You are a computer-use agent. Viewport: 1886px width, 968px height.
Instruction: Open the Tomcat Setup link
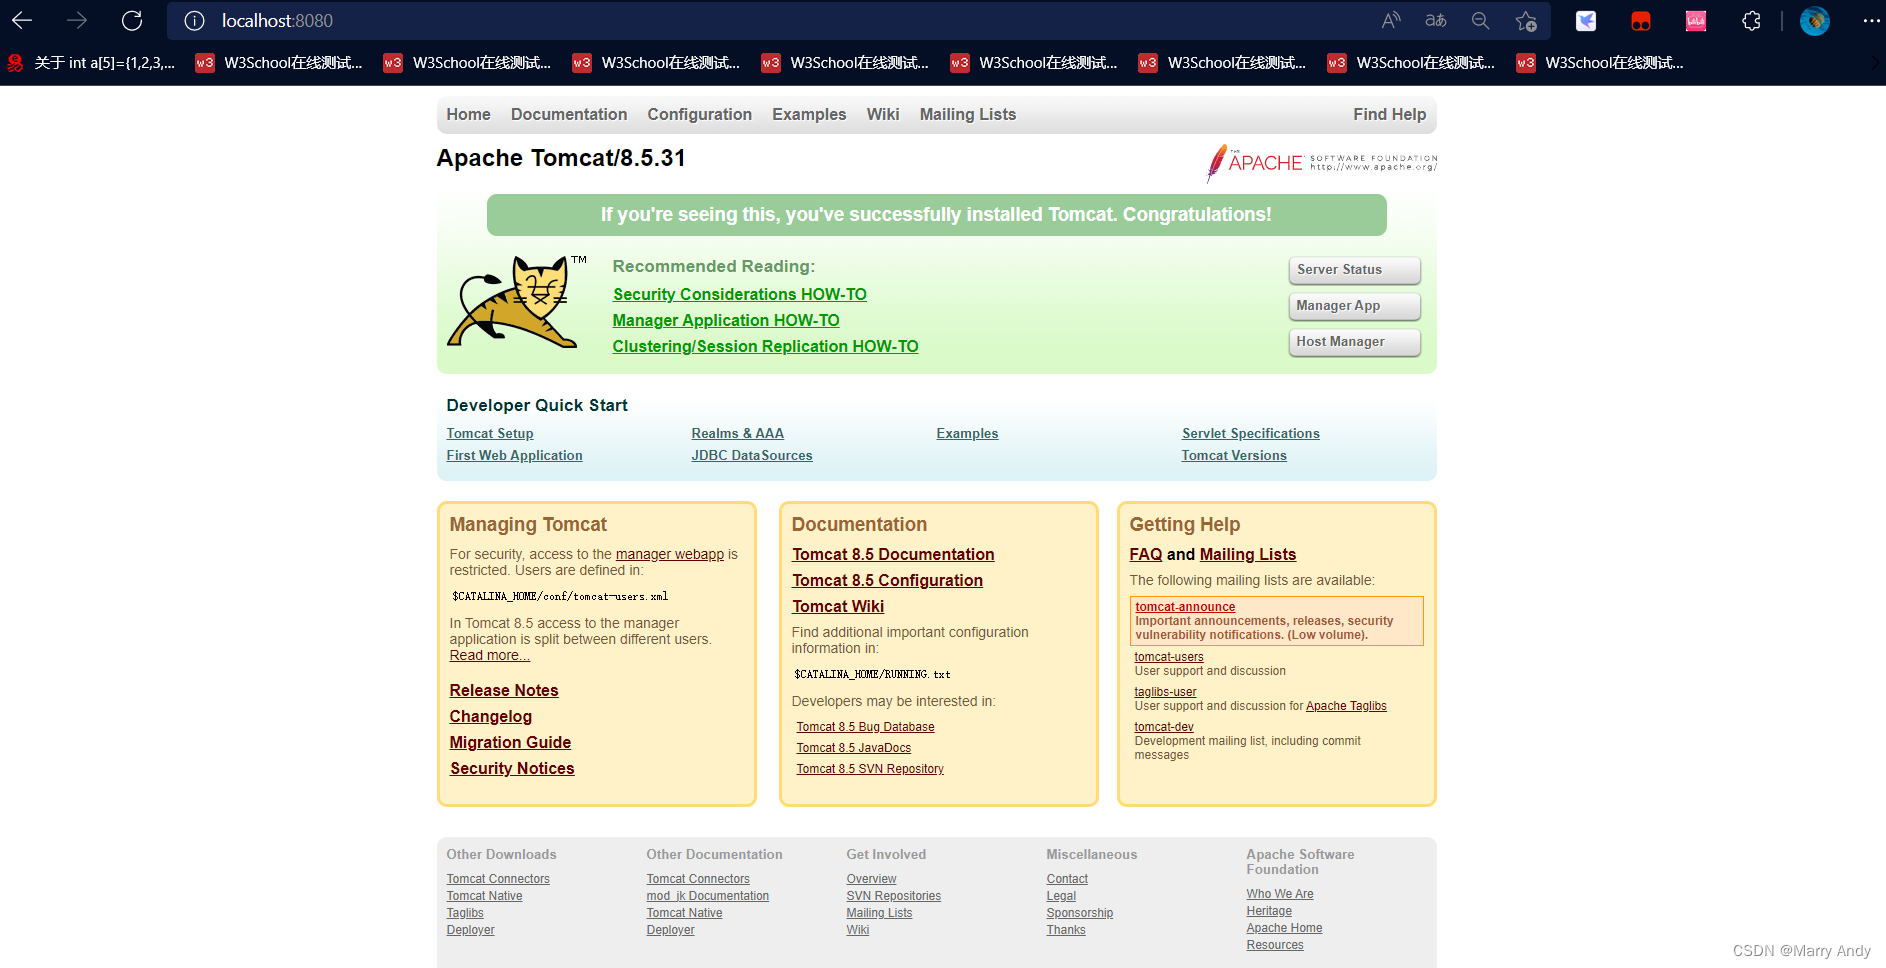click(490, 434)
